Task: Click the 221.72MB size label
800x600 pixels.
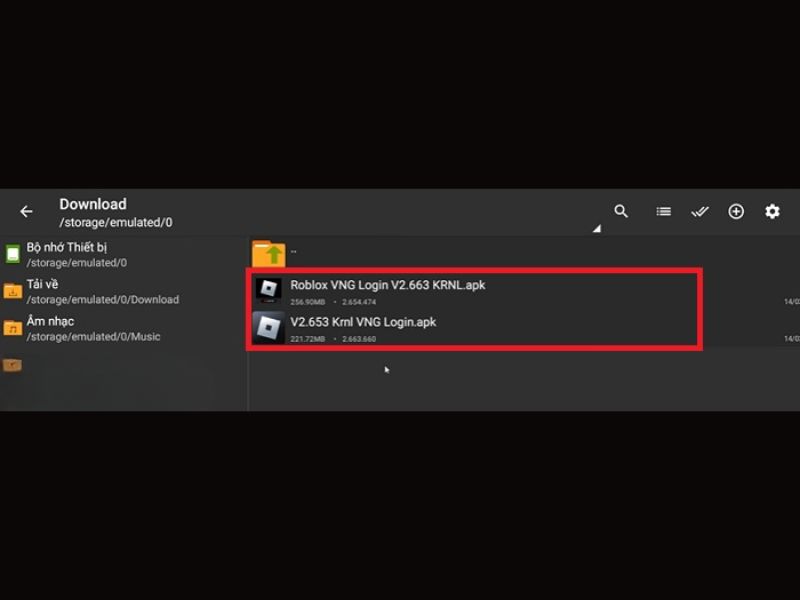Action: click(308, 339)
